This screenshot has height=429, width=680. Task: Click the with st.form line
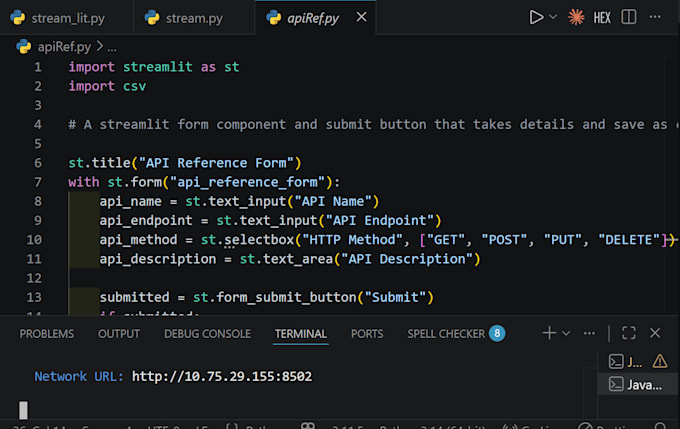(204, 182)
